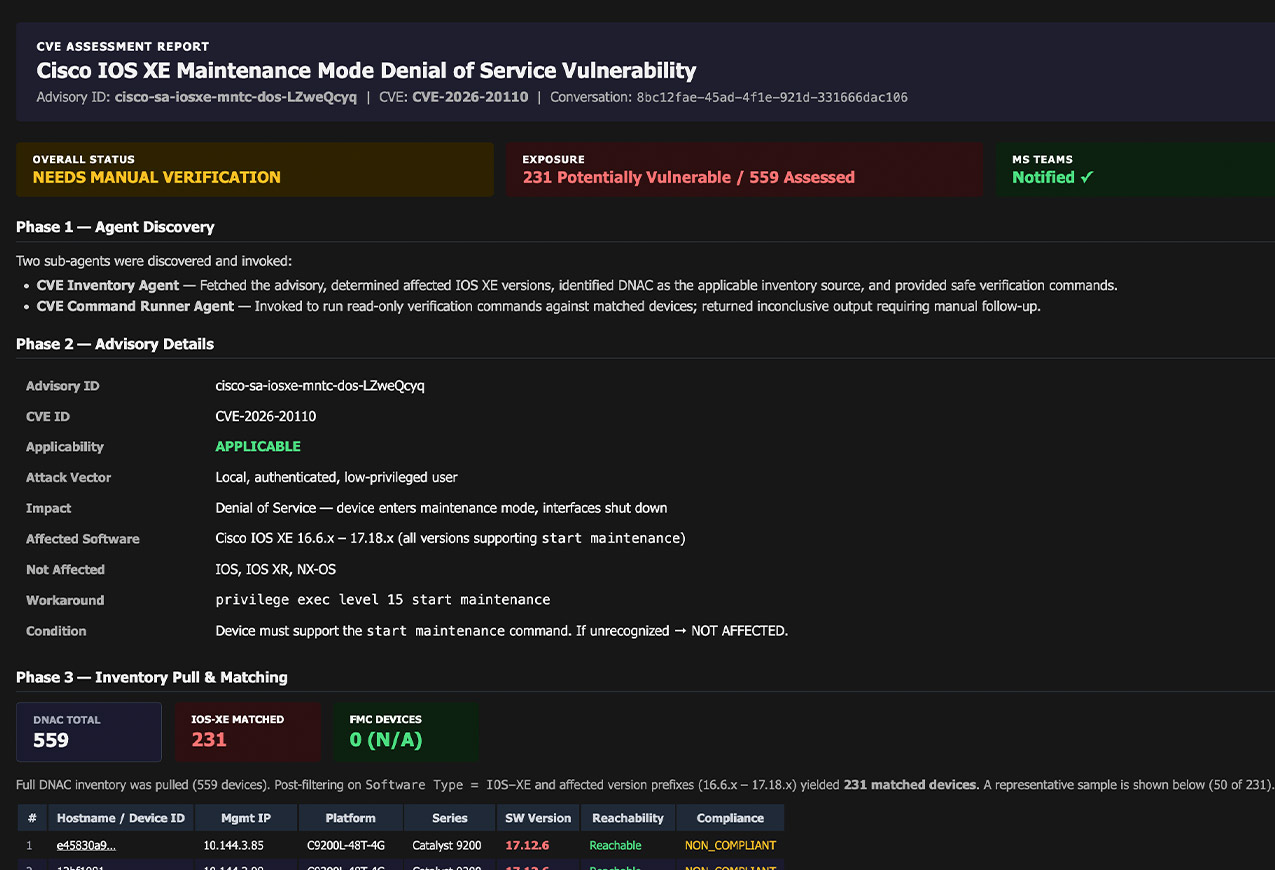Click the Series column header
1275x870 pixels.
(x=450, y=818)
